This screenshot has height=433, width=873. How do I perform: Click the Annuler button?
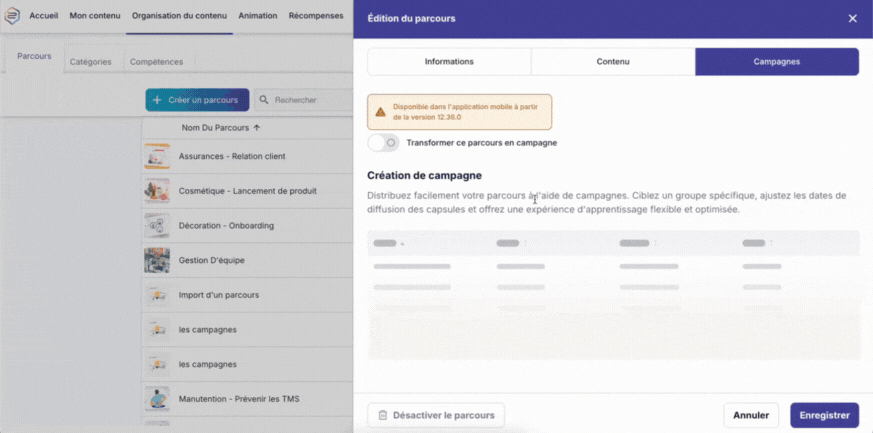(x=751, y=415)
